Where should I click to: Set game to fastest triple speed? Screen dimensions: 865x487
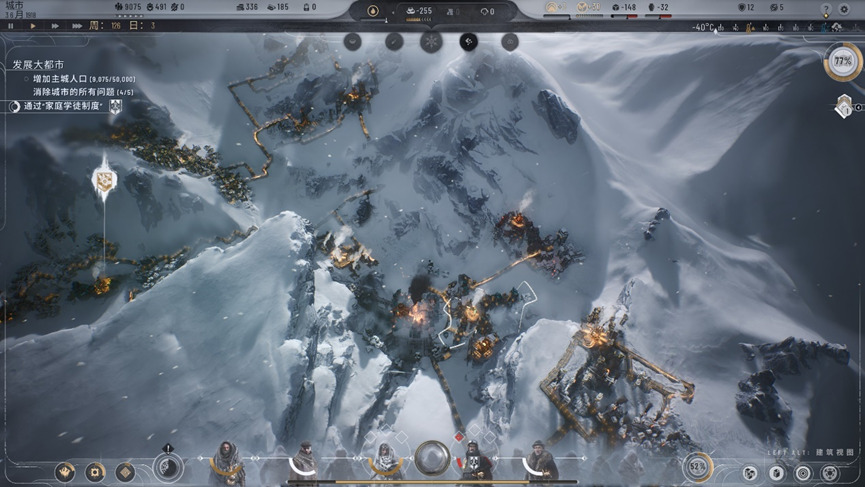tap(77, 26)
